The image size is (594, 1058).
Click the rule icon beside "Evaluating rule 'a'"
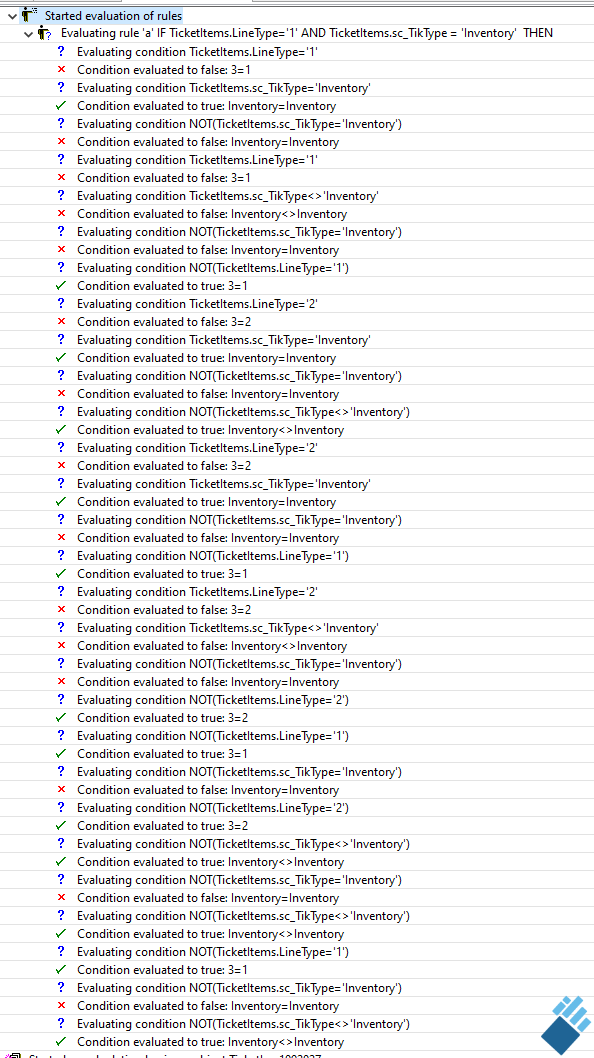click(45, 32)
